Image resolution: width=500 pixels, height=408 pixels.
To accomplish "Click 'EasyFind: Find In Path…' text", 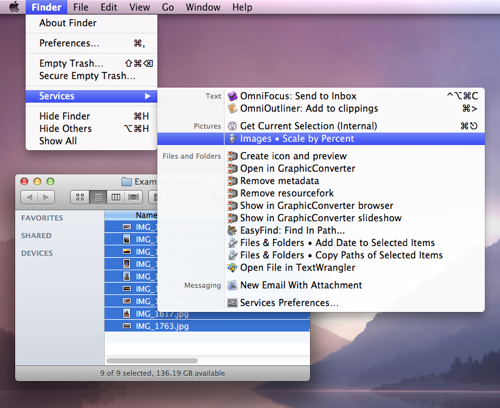I will [x=292, y=230].
